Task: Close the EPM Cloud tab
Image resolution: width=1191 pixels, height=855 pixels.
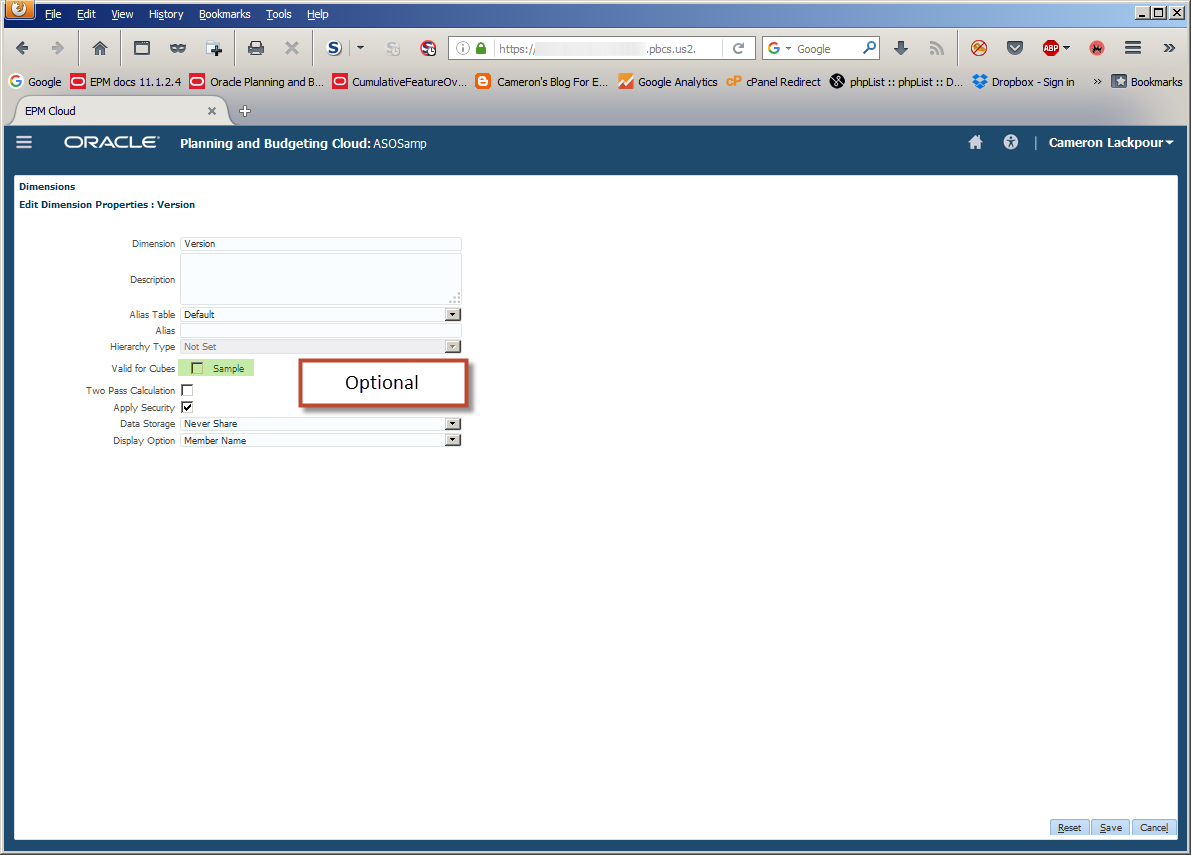Action: coord(212,111)
